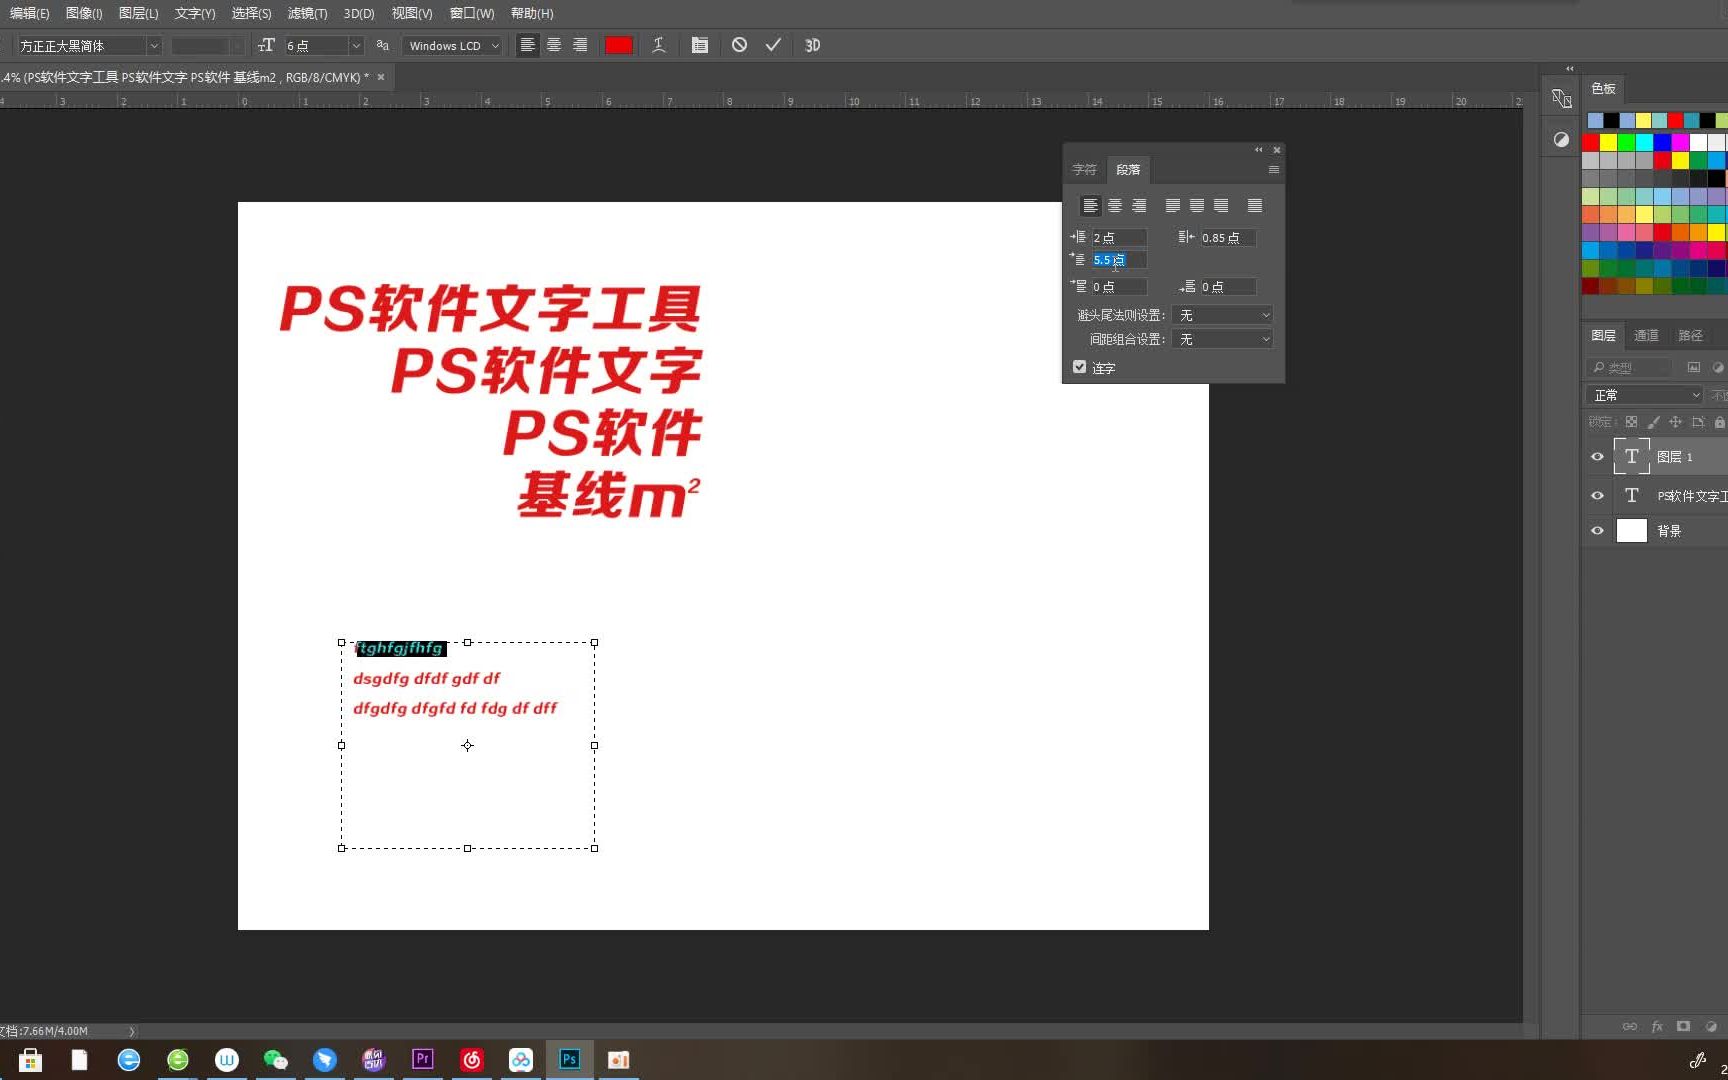Select the add layer mask icon
The width and height of the screenshot is (1728, 1080).
[x=1684, y=1026]
